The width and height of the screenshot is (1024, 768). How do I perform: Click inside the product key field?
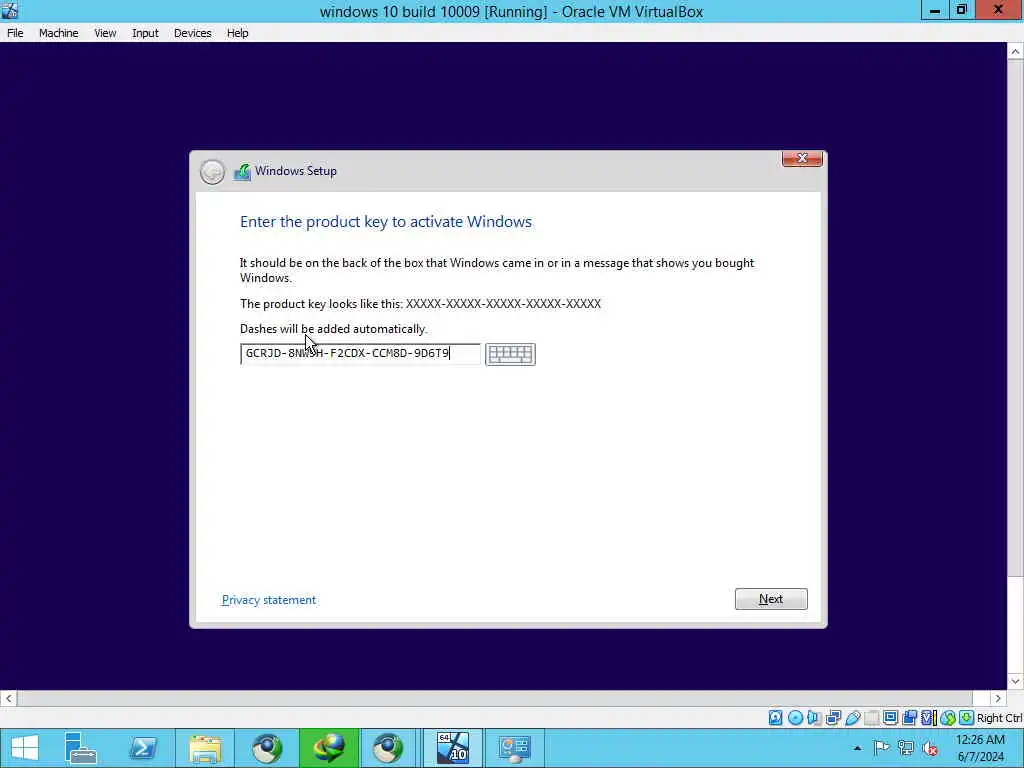360,354
